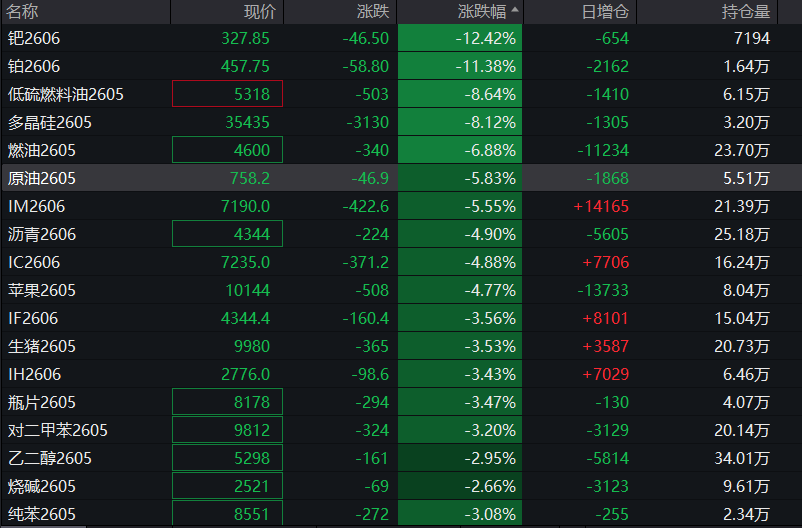
Task: Open the IC2606 contract name
Action: (x=34, y=262)
